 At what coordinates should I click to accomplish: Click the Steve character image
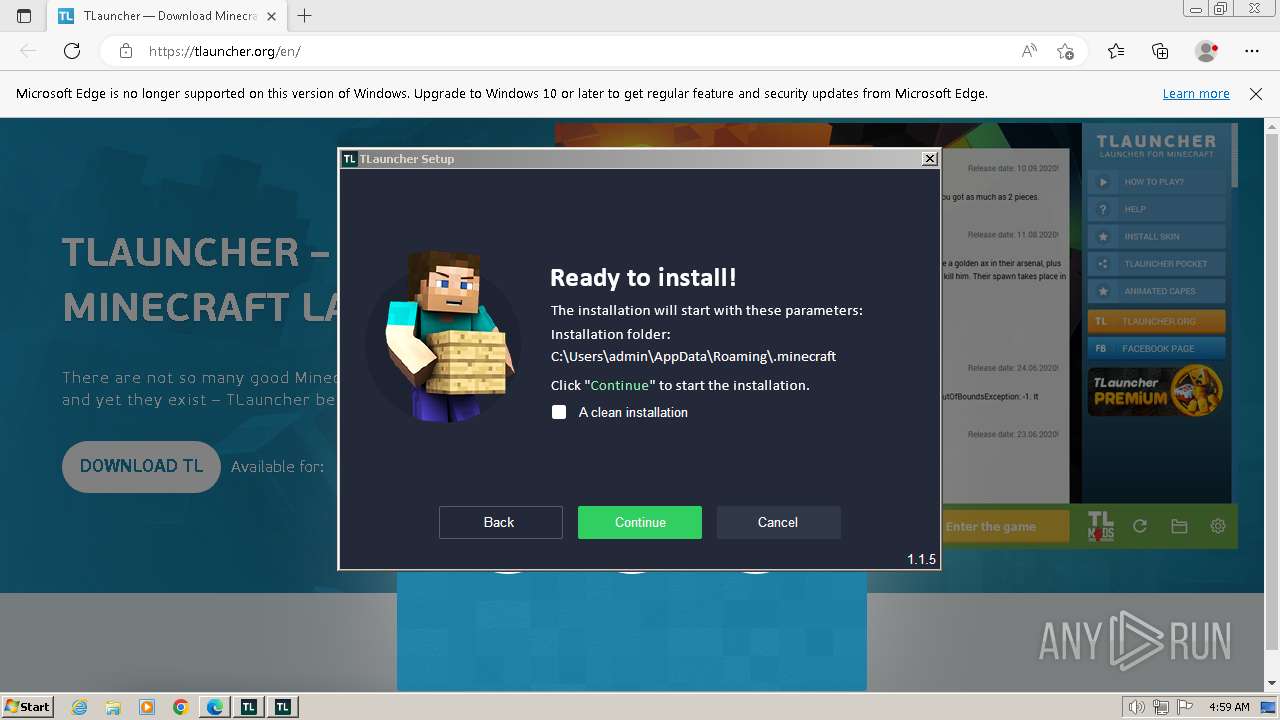click(444, 336)
